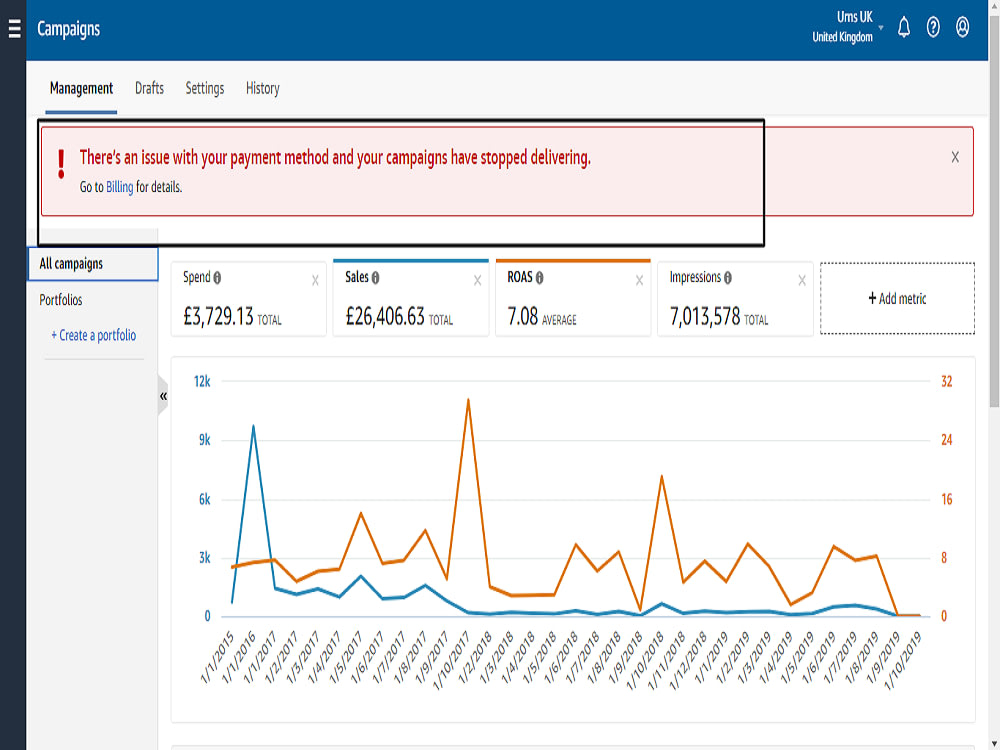The image size is (1000, 750).
Task: Select the Impressions metric card
Action: 735,298
